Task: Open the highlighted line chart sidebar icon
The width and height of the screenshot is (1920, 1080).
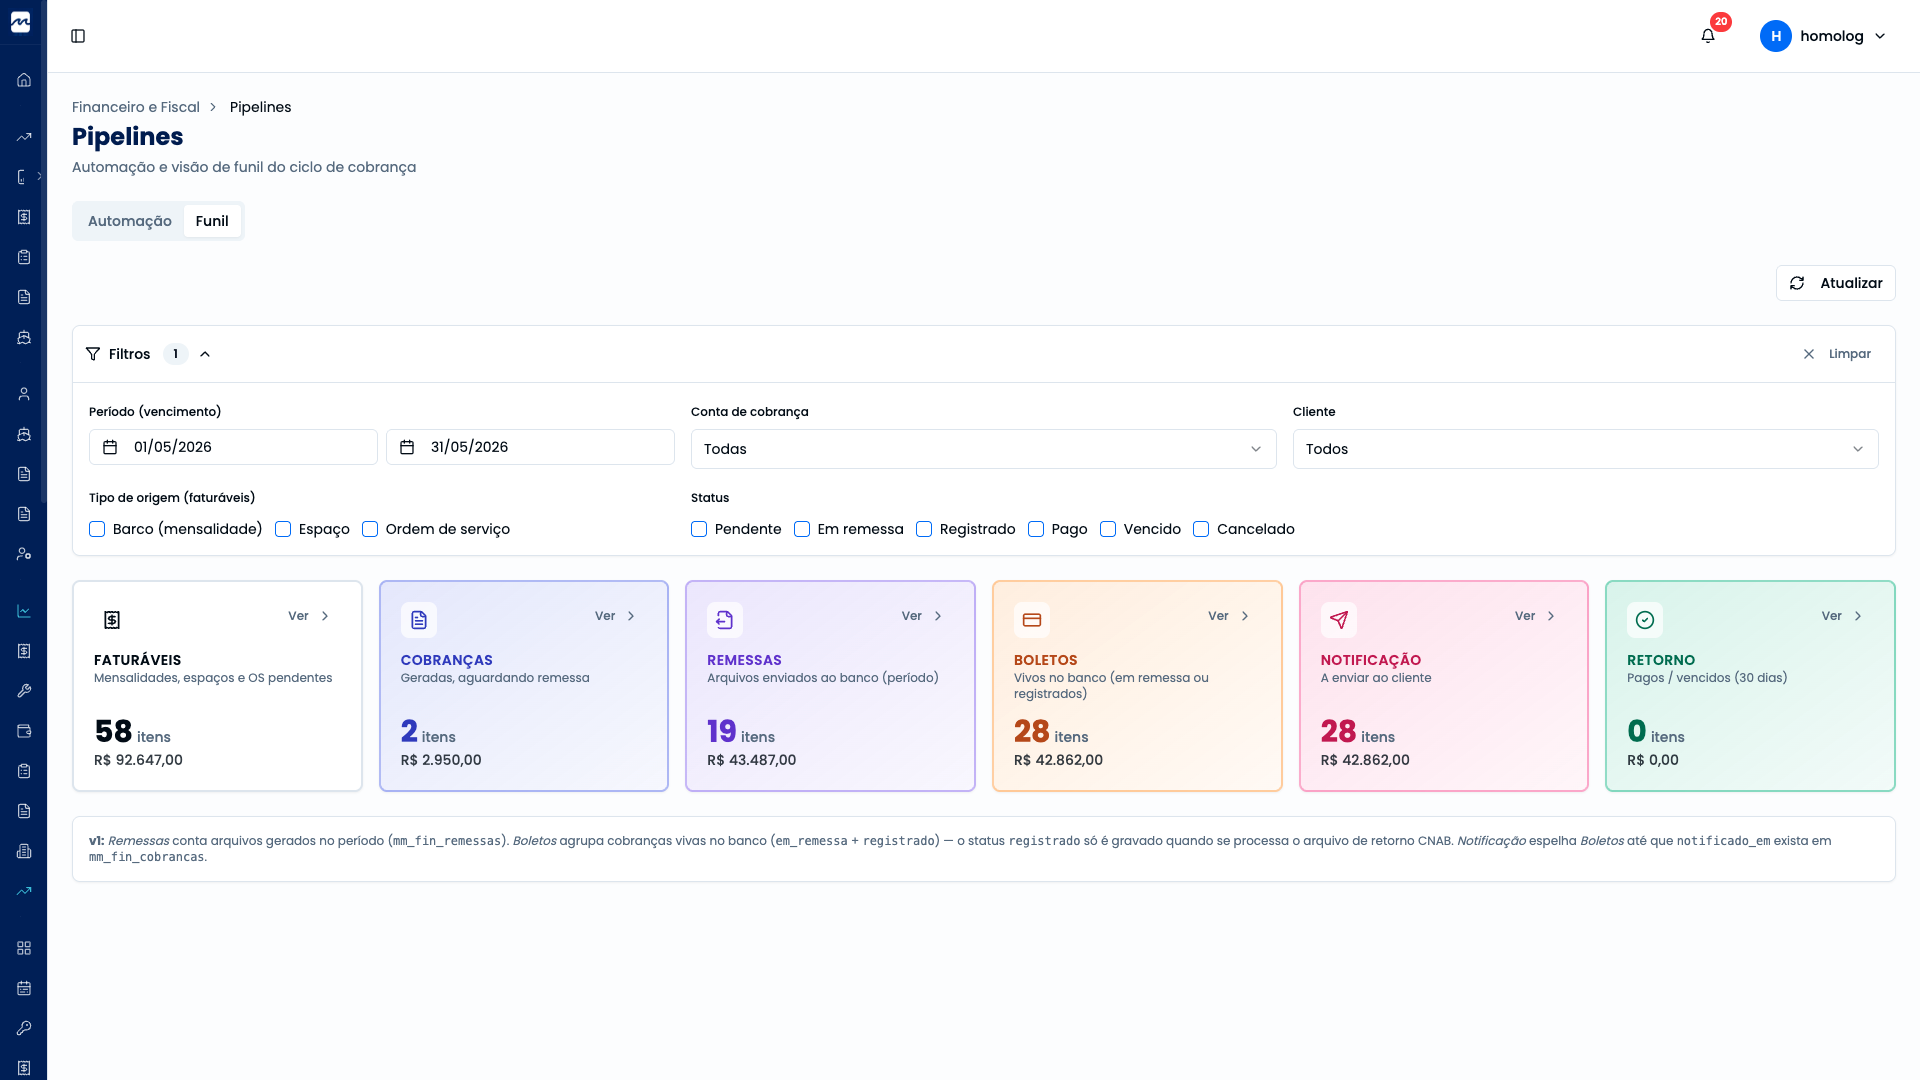Action: pos(24,611)
